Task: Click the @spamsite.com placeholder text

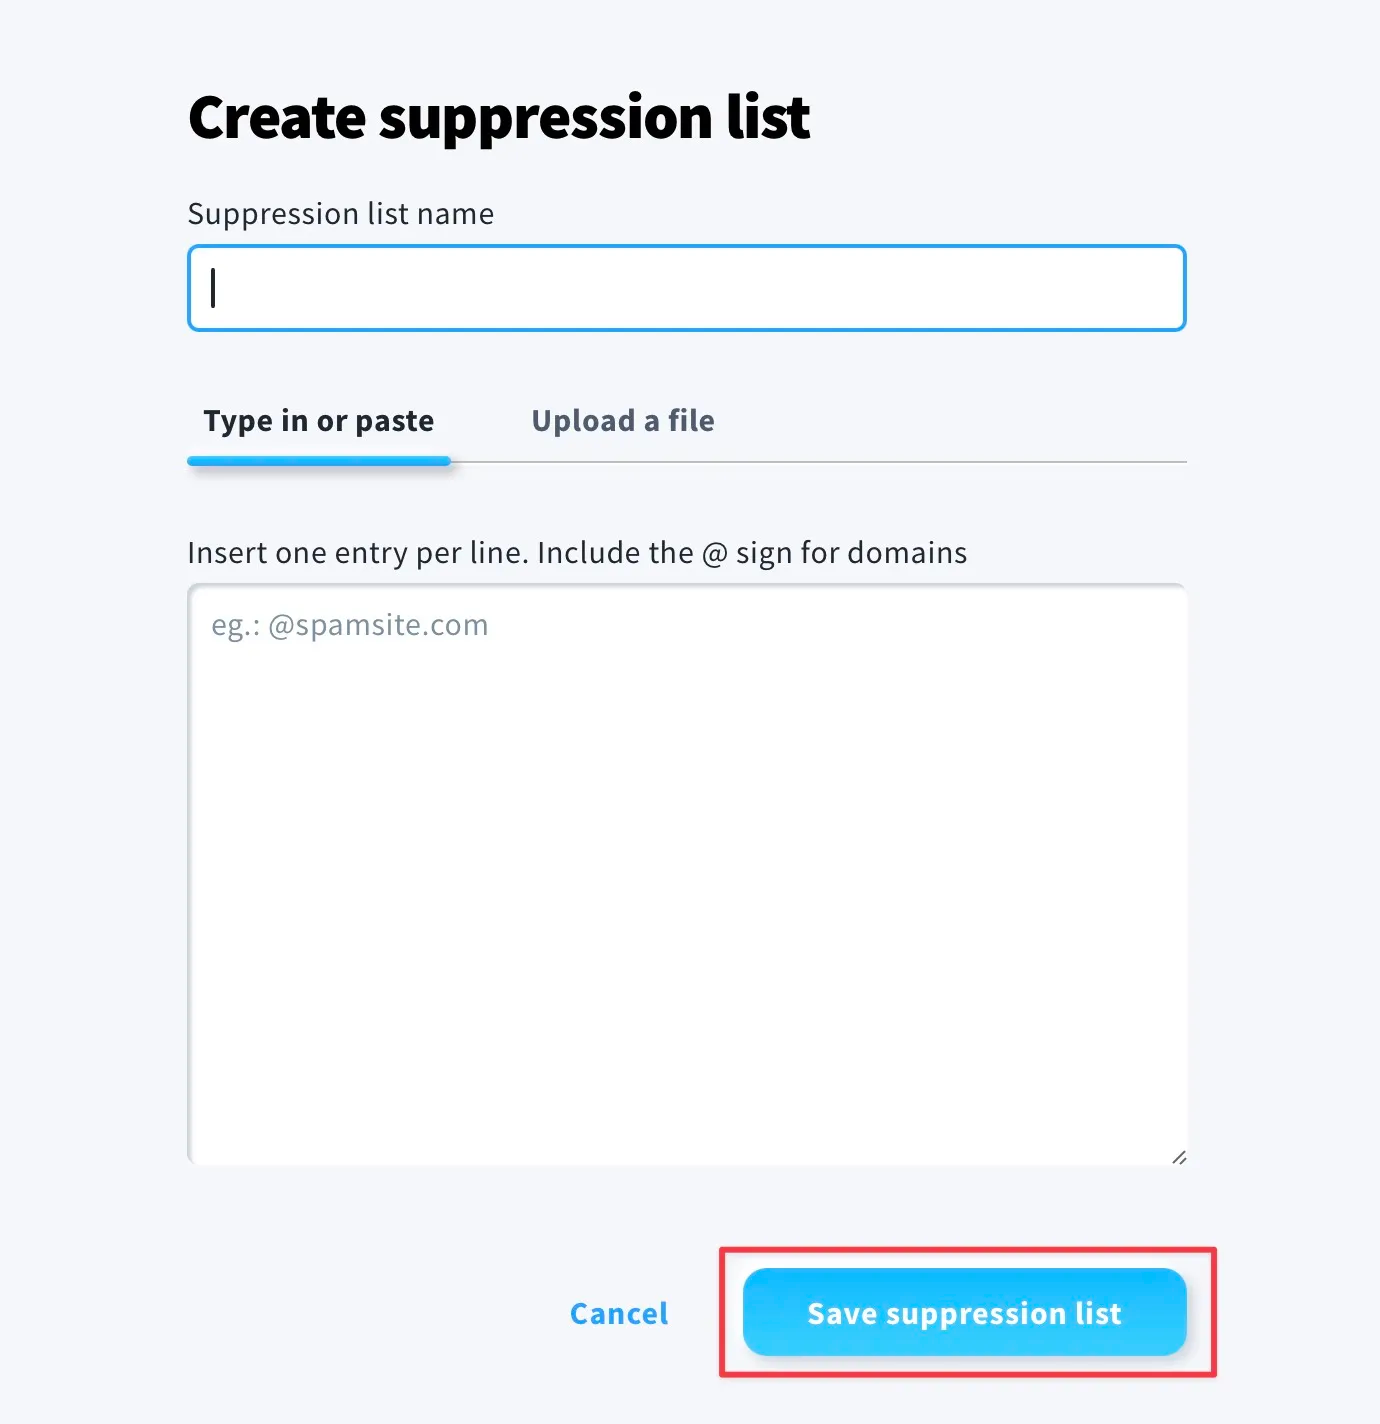Action: tap(377, 625)
